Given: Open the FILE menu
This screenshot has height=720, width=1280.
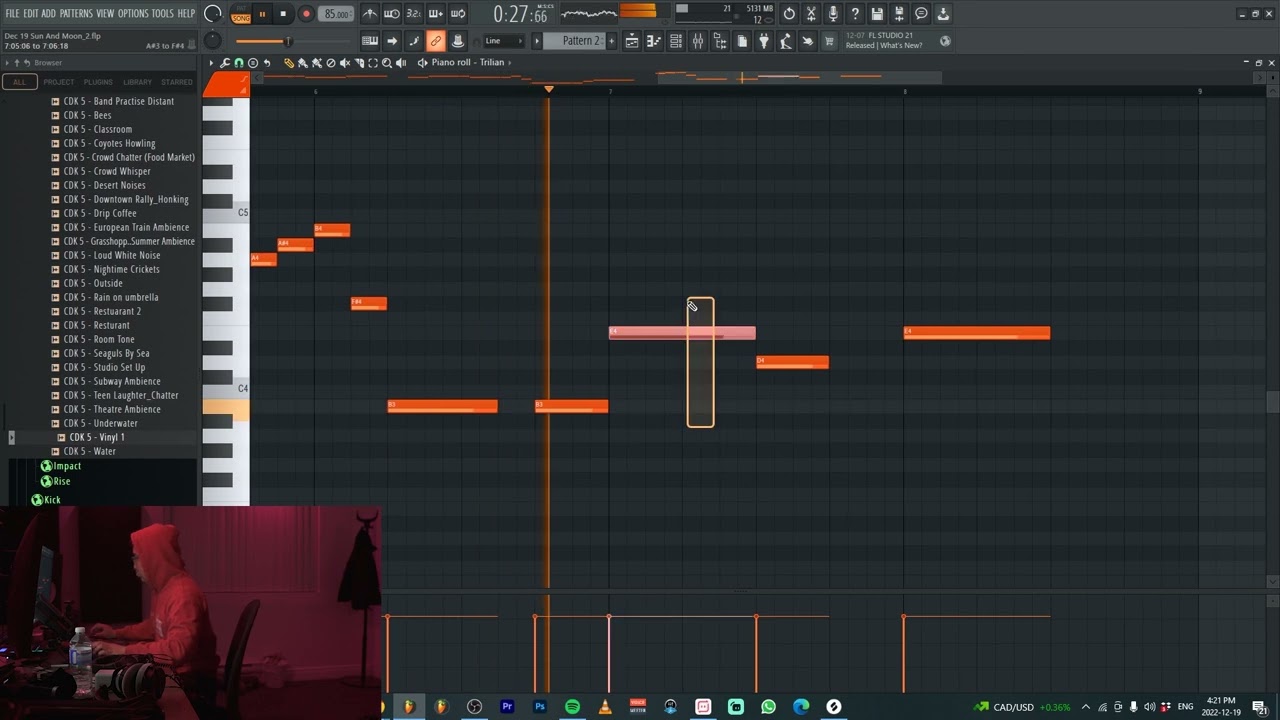Looking at the screenshot, I should point(13,13).
